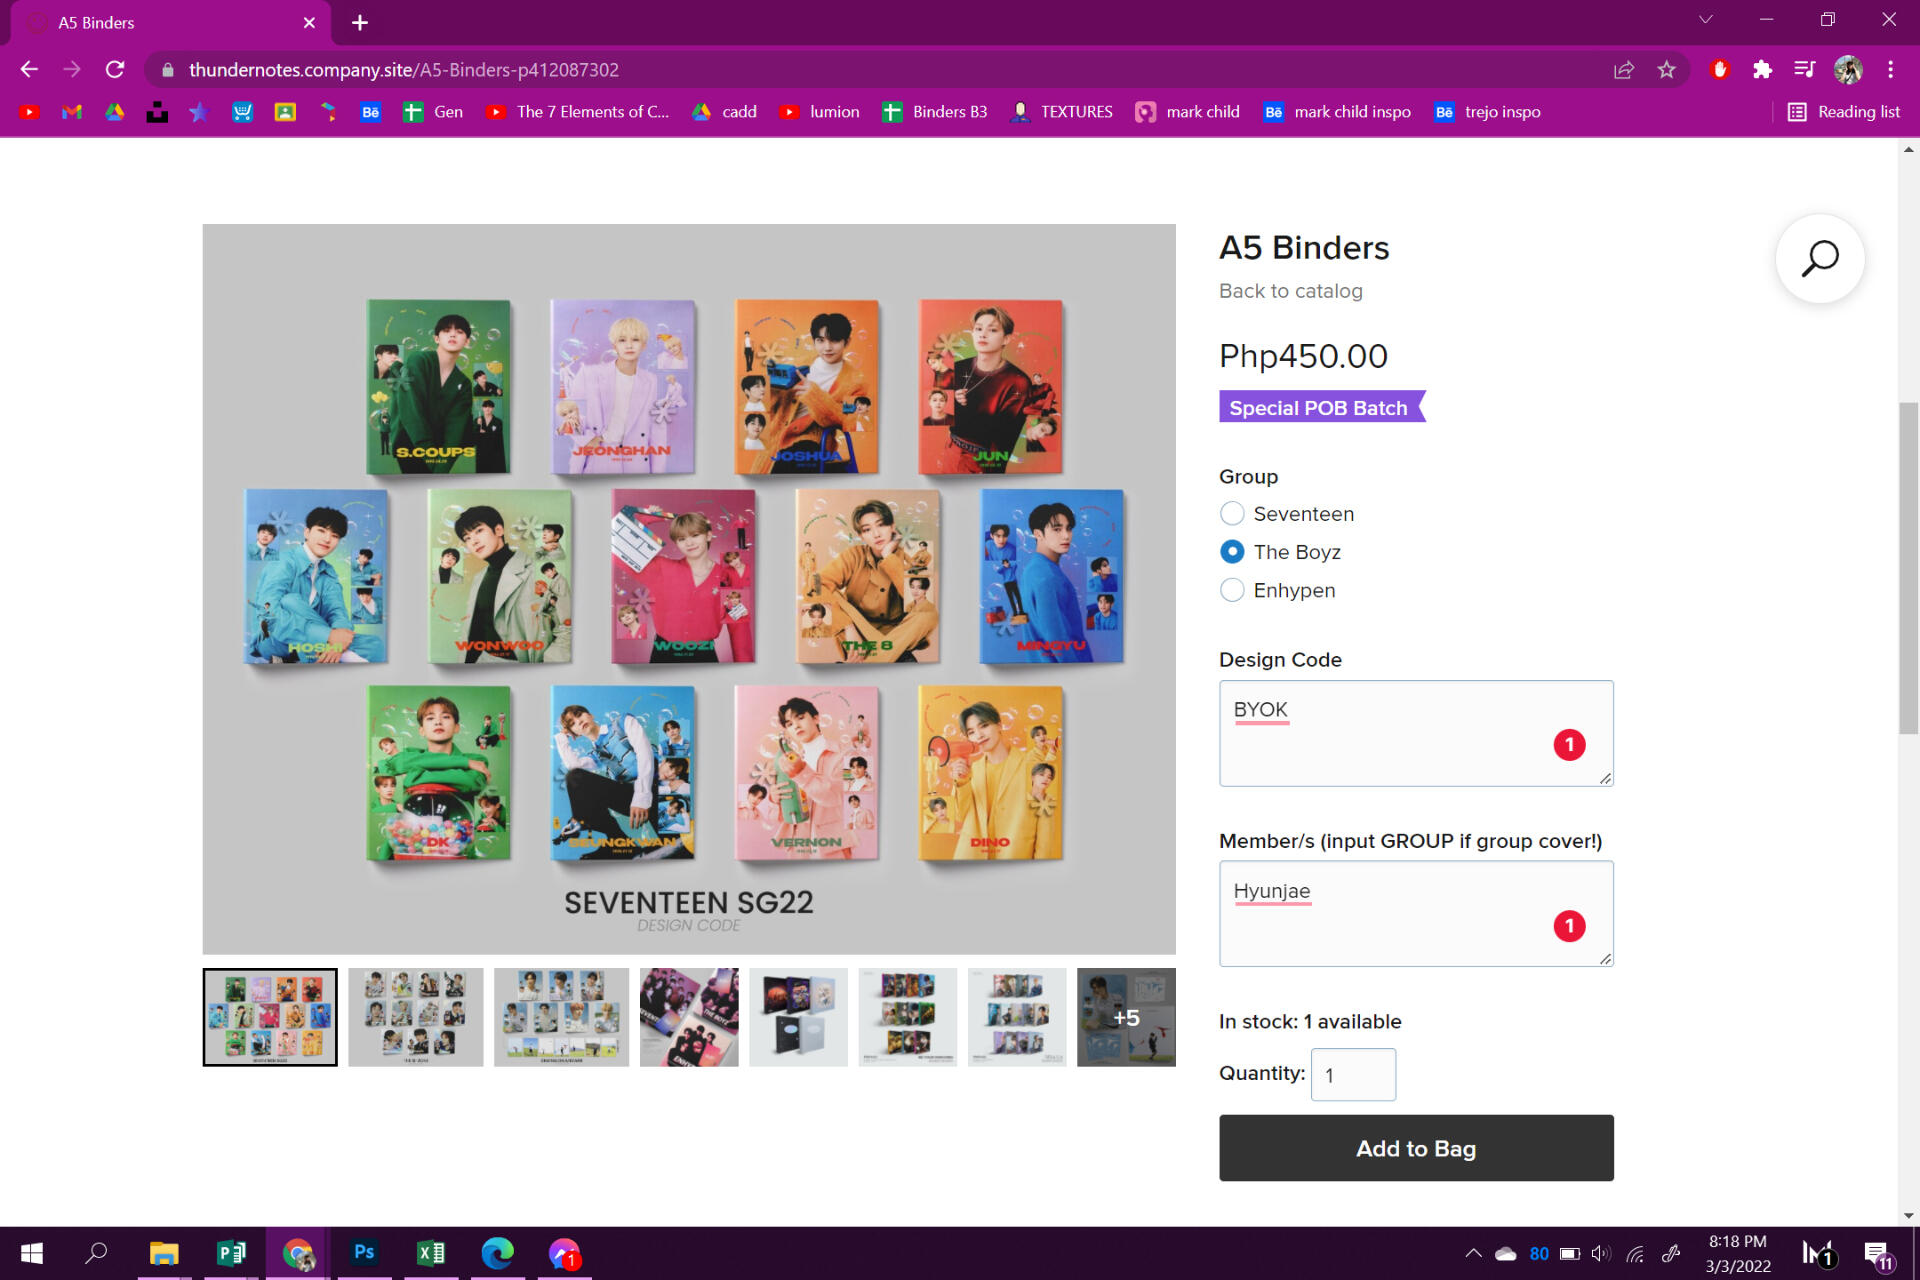
Task: Open the Wi-Fi network tray icon
Action: coord(1635,1254)
